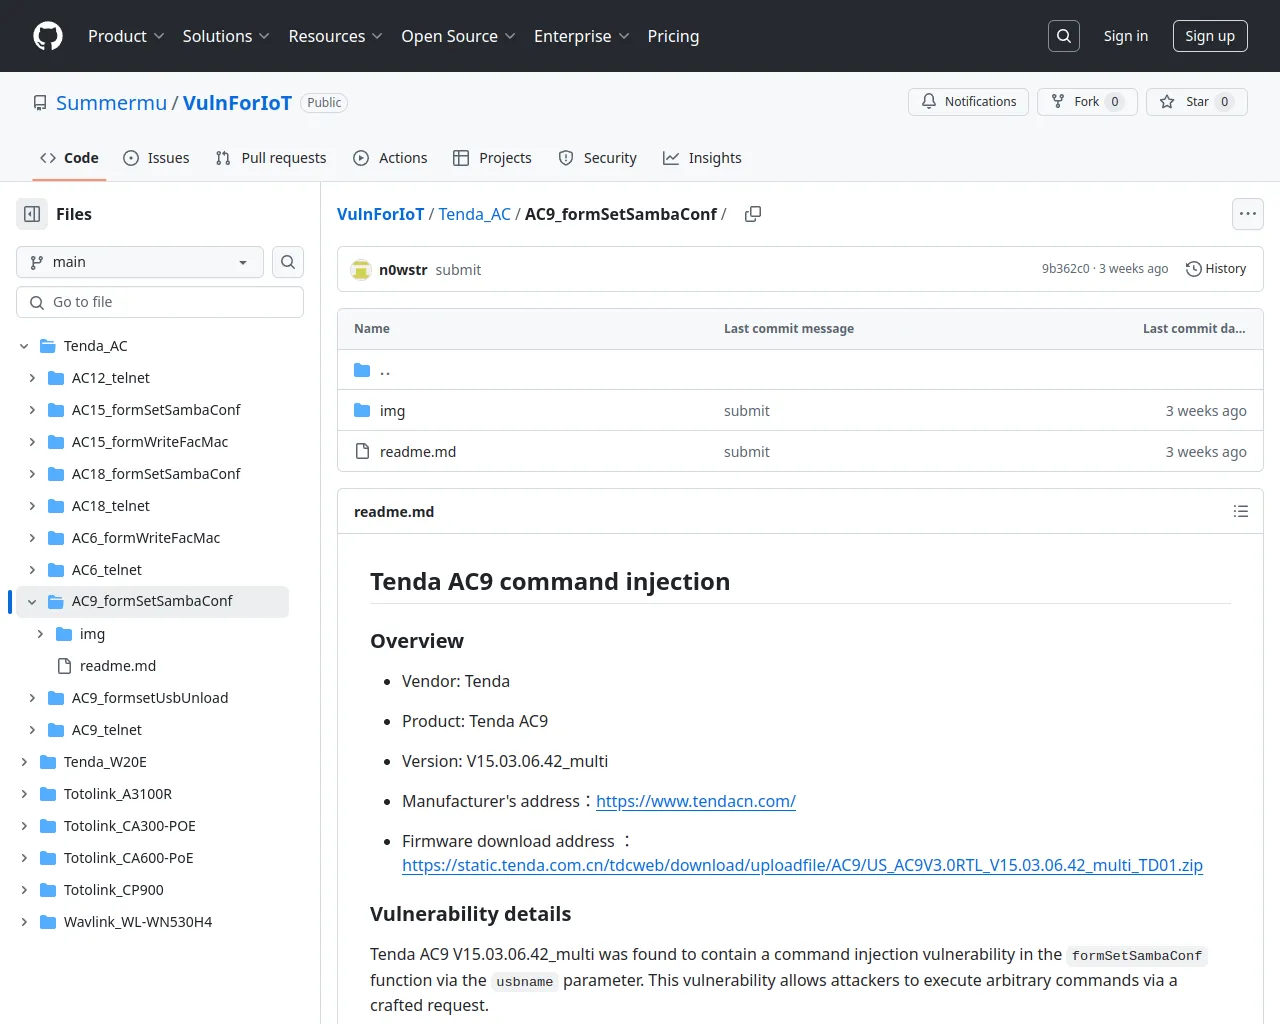The image size is (1280, 1024).
Task: Click the readme.md file icon in table
Action: point(362,452)
